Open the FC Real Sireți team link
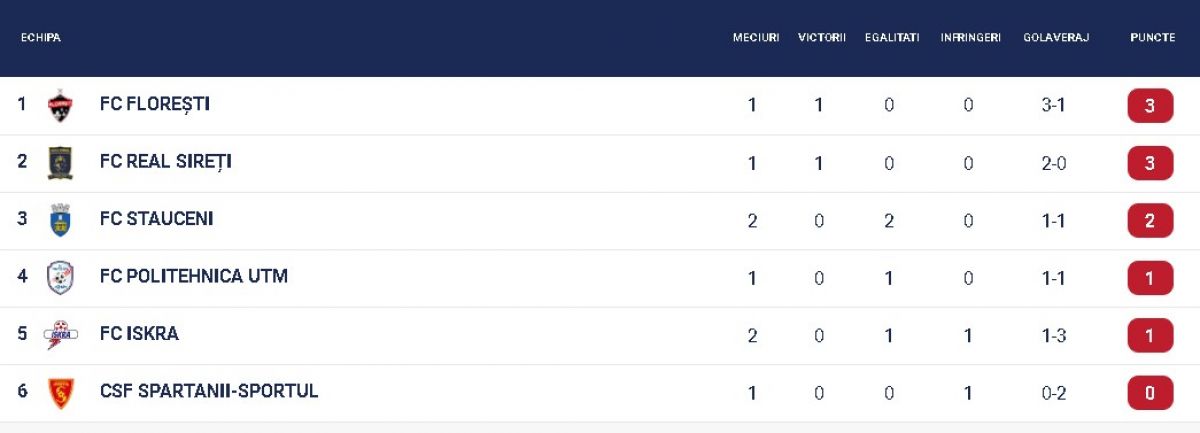 coord(166,161)
